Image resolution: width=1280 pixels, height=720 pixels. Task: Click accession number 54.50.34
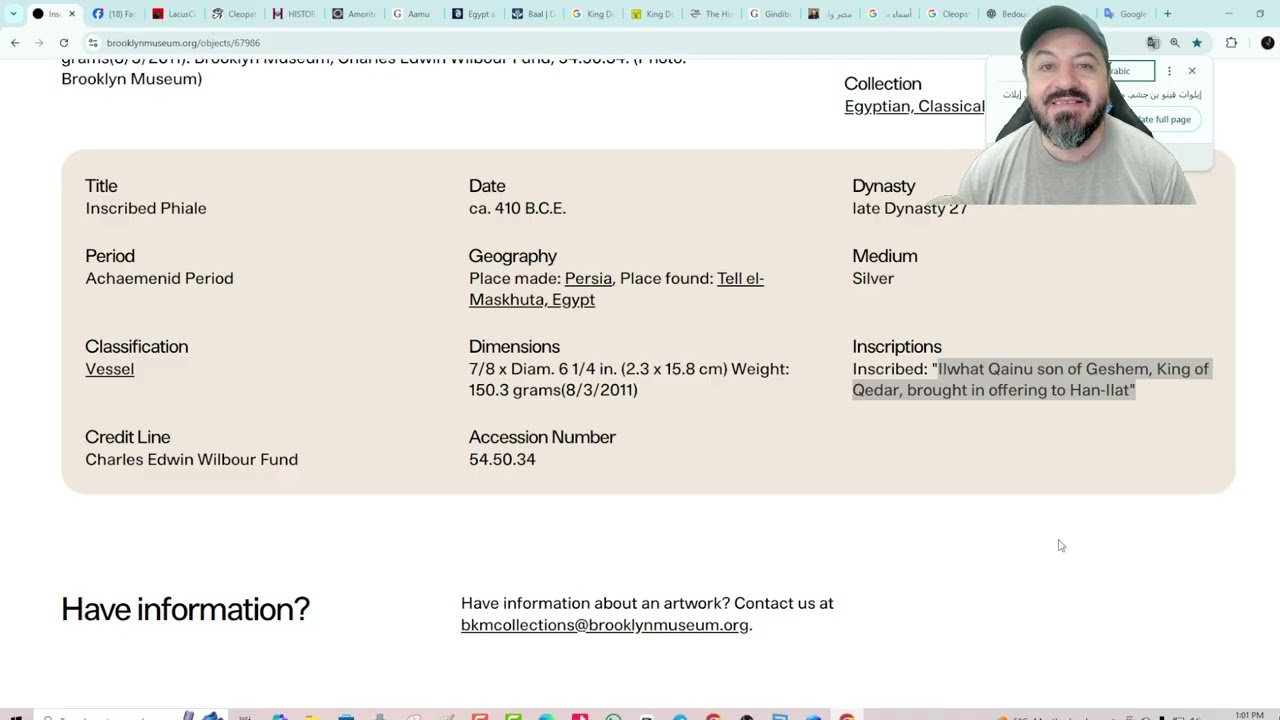pyautogui.click(x=502, y=459)
